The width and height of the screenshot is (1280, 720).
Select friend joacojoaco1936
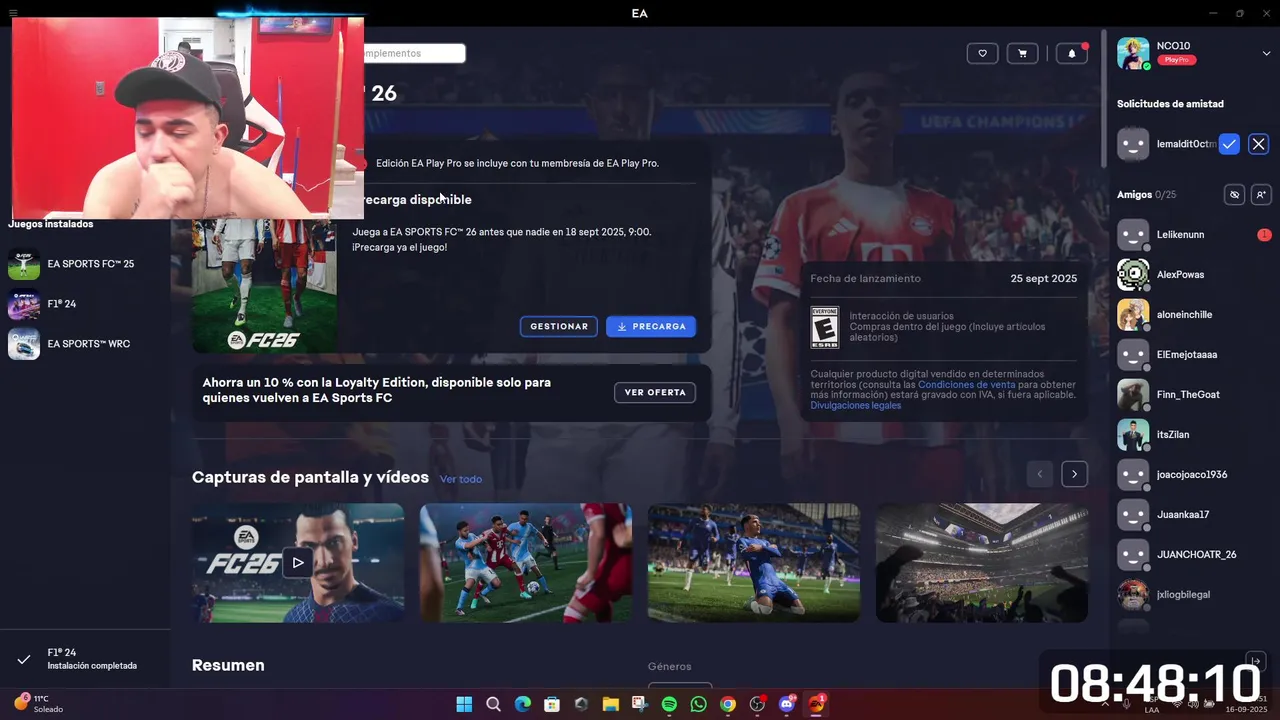coord(1193,475)
